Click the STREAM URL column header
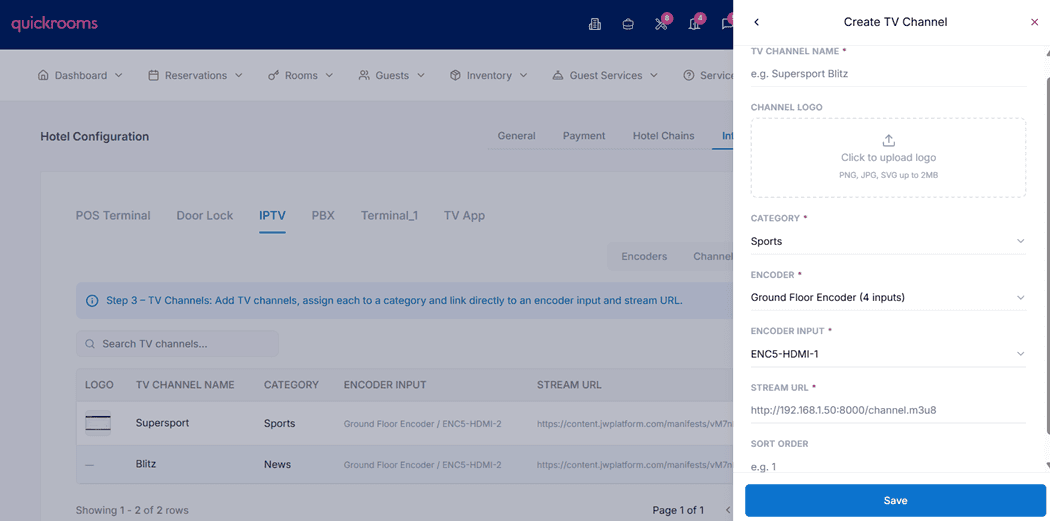 [x=569, y=385]
